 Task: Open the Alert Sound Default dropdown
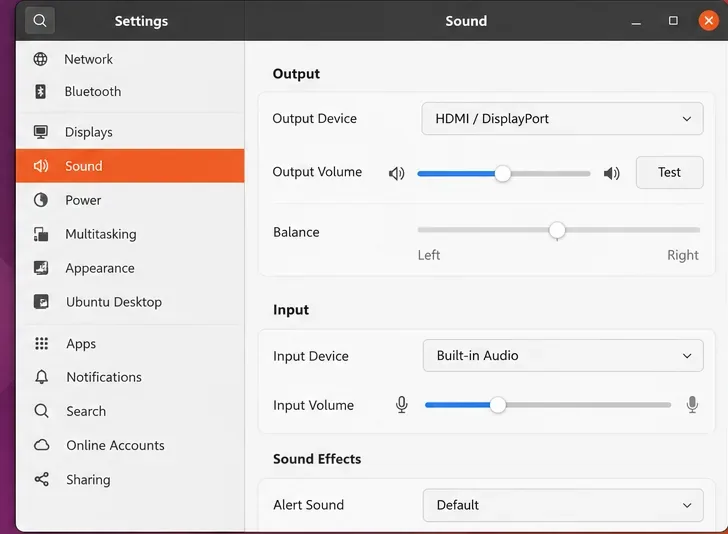pos(563,505)
